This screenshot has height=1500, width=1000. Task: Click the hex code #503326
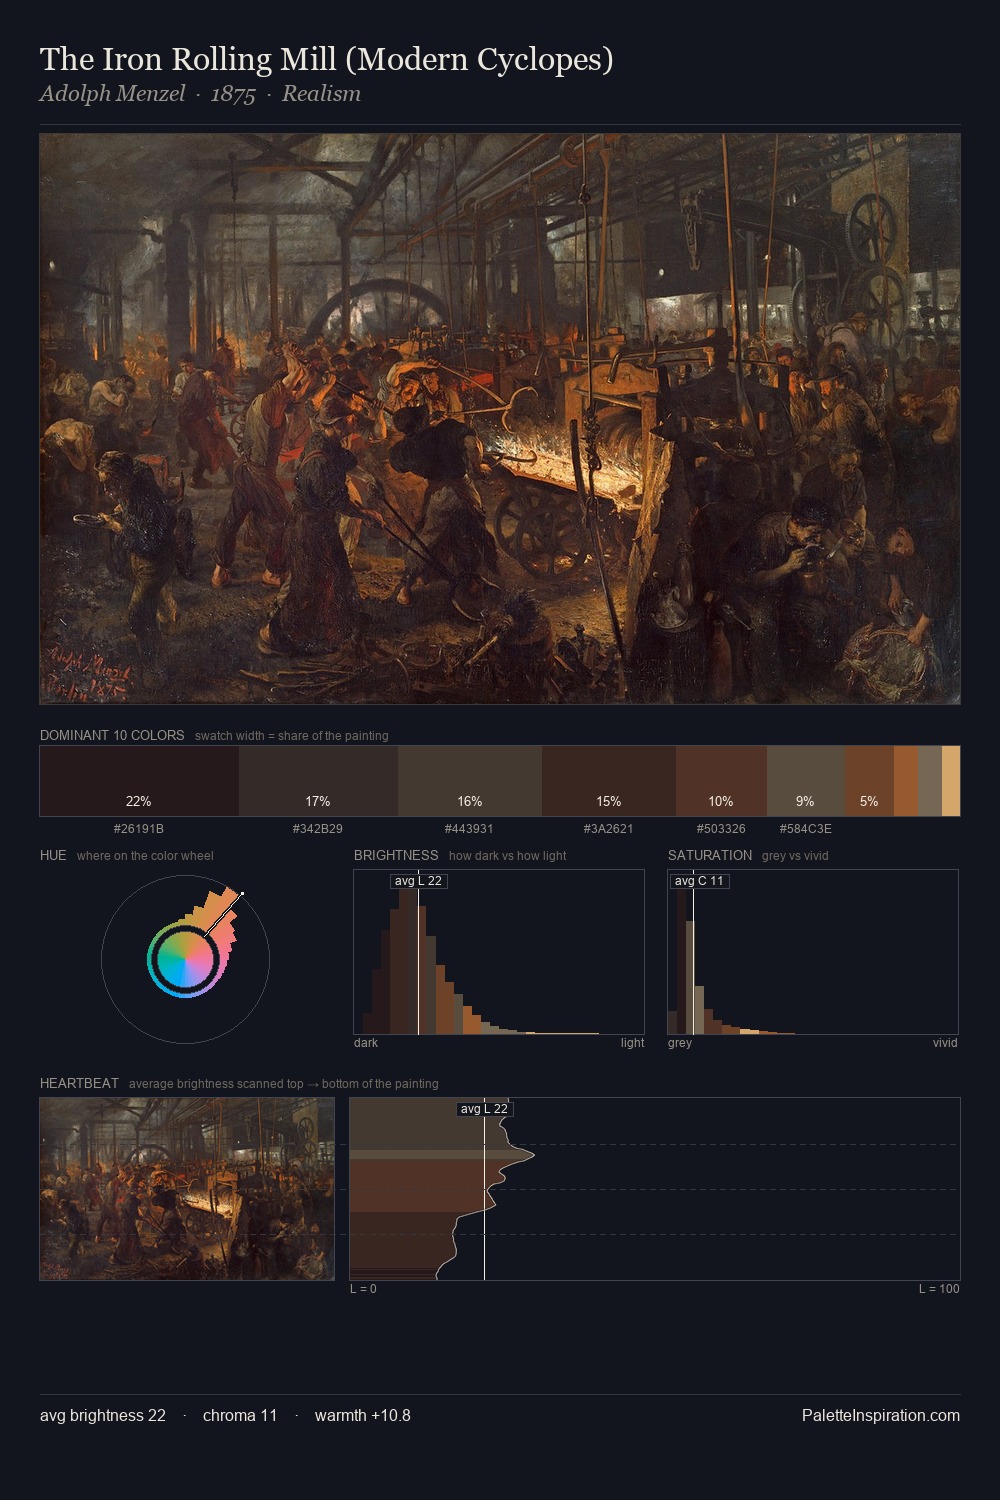pos(721,829)
